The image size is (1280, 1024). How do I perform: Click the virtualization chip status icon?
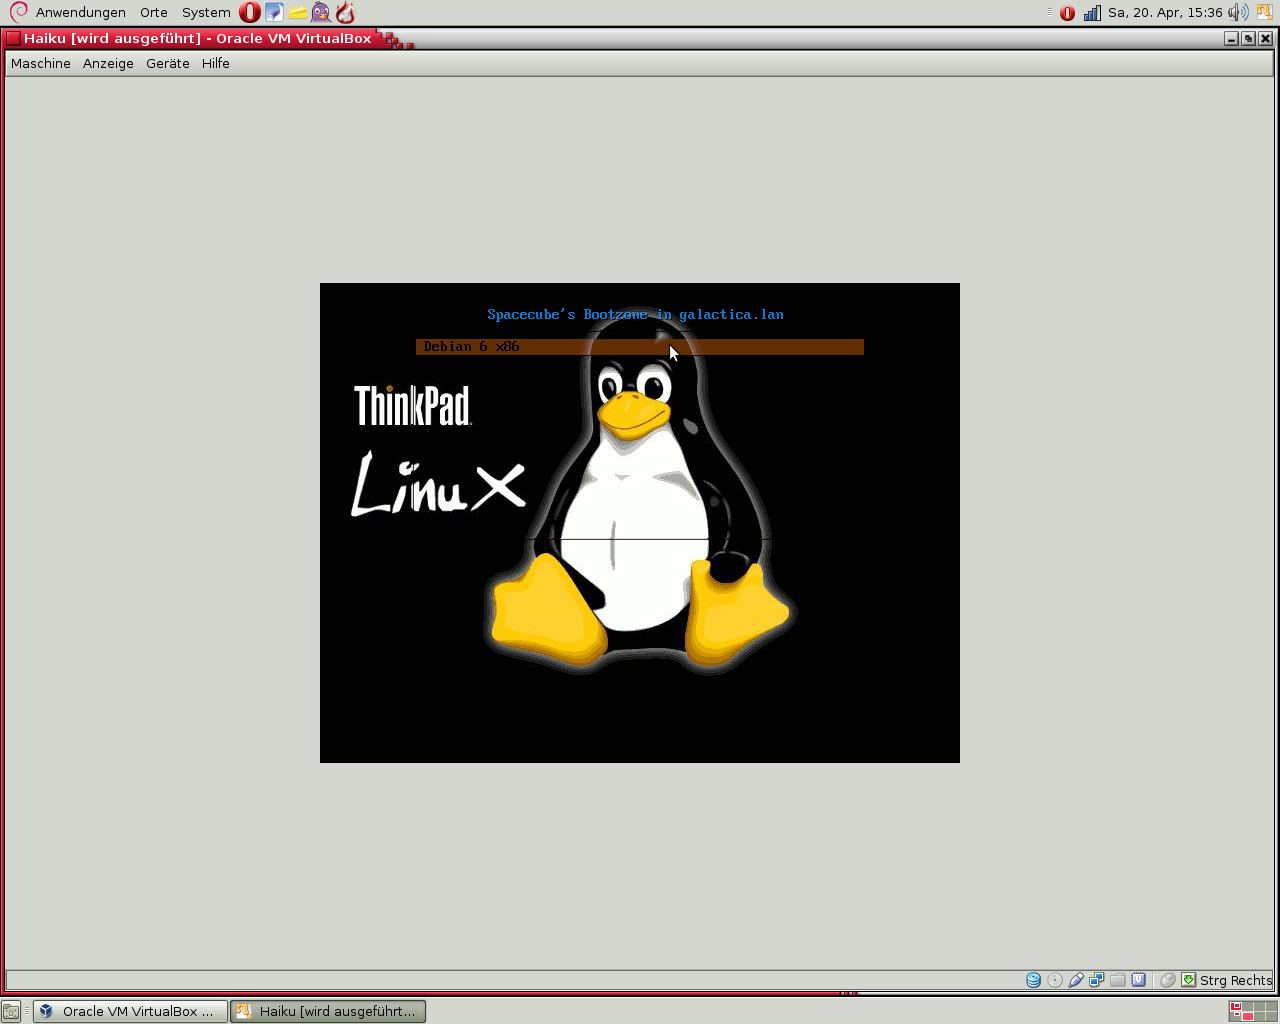click(x=1139, y=980)
